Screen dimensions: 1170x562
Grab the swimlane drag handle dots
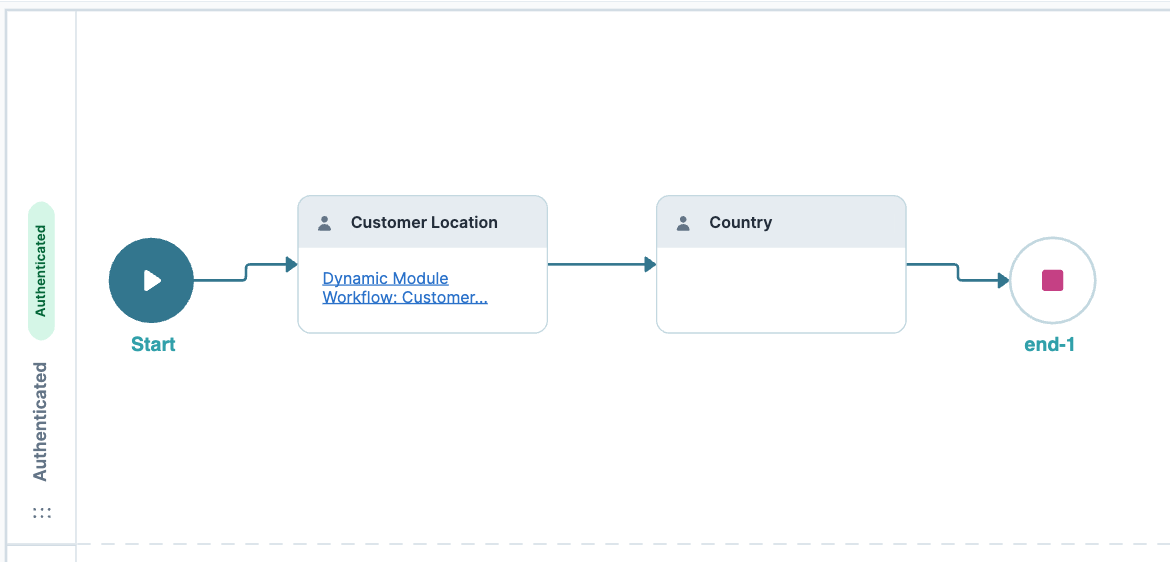coord(42,513)
